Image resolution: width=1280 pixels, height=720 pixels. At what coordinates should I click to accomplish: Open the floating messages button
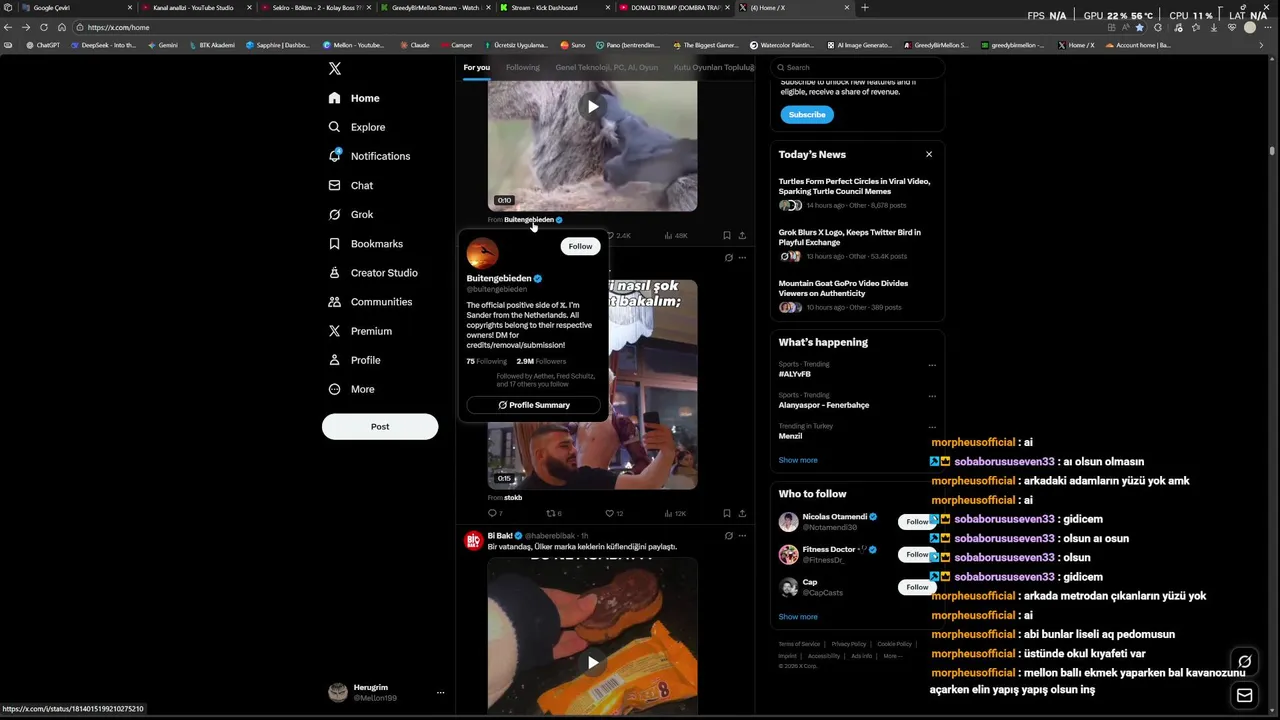click(1244, 696)
